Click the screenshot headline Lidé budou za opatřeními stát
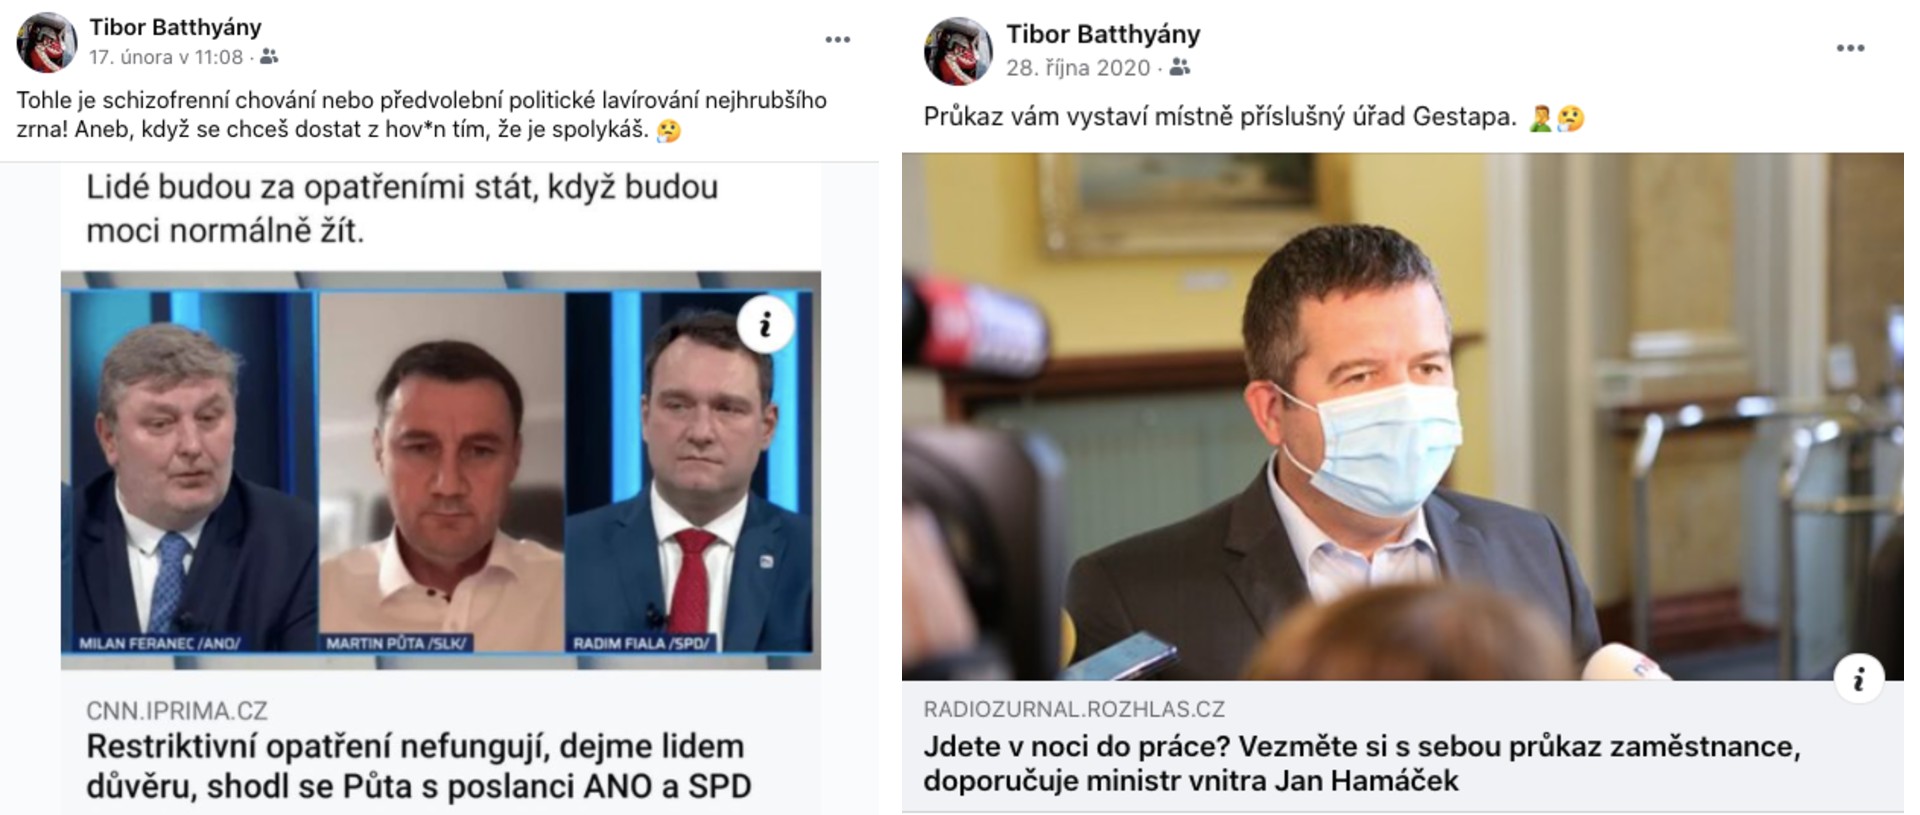Image resolution: width=1920 pixels, height=815 pixels. pos(402,209)
